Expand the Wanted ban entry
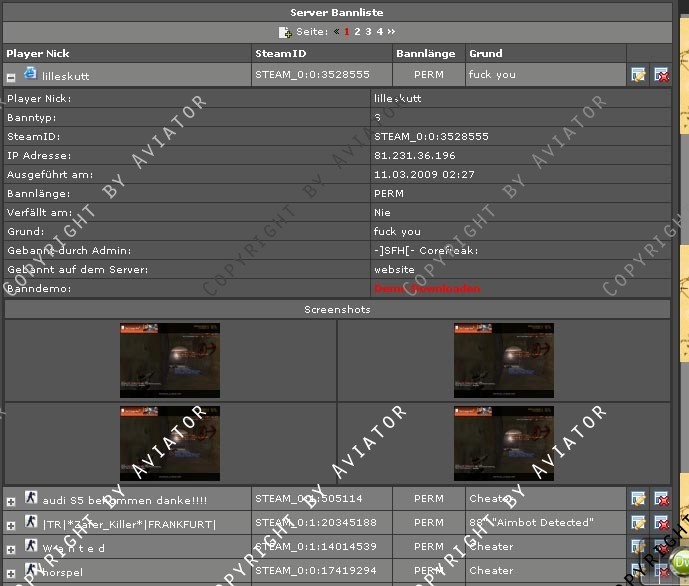 click(11, 549)
